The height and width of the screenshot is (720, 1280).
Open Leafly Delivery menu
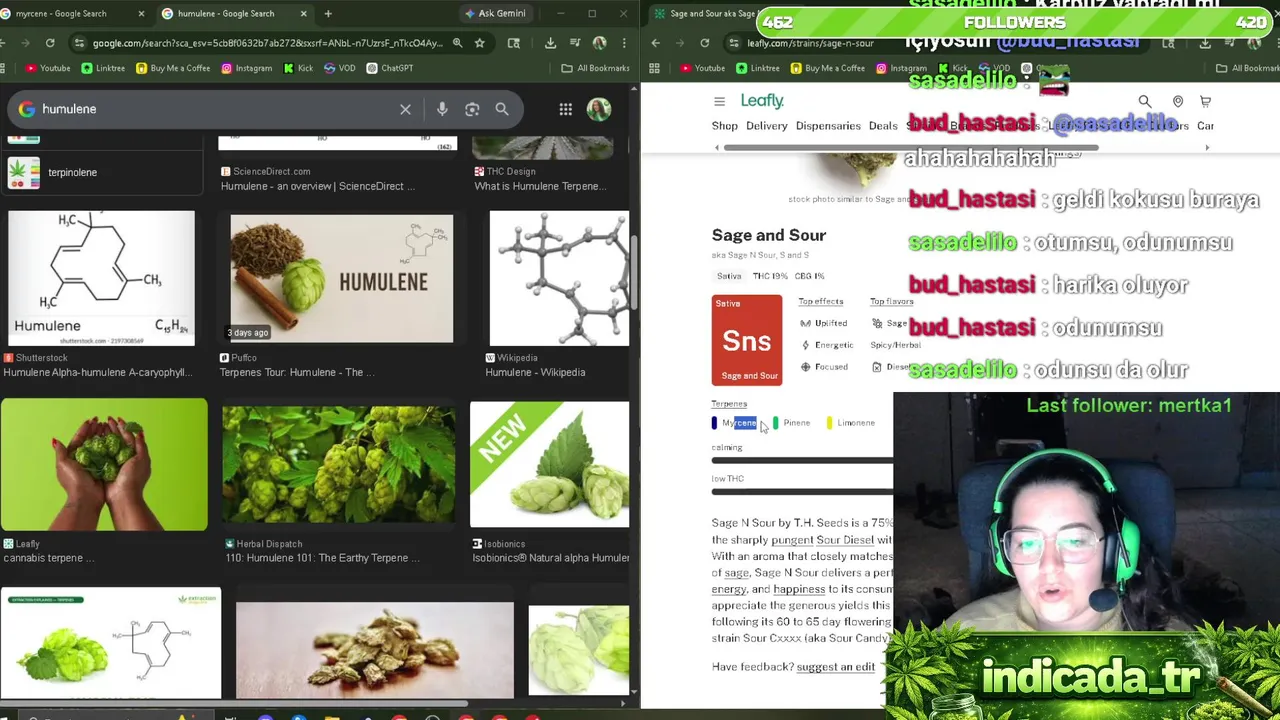click(x=767, y=126)
